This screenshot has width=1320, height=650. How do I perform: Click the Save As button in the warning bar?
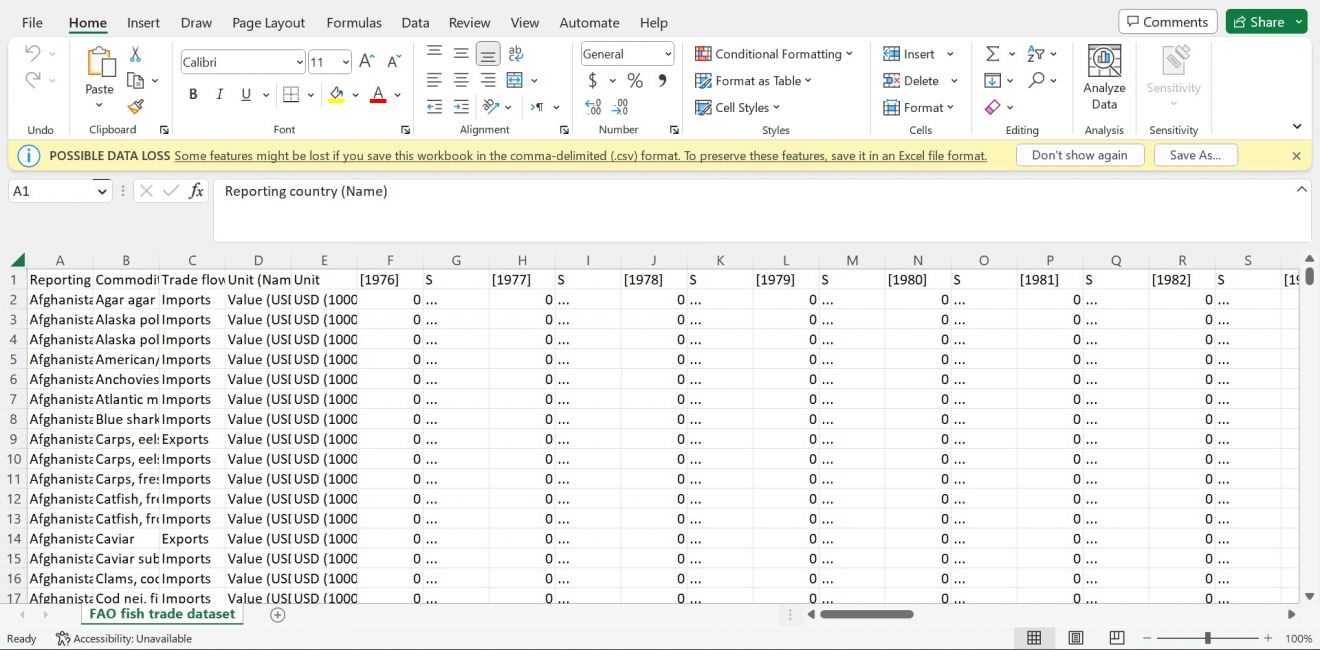(1195, 155)
